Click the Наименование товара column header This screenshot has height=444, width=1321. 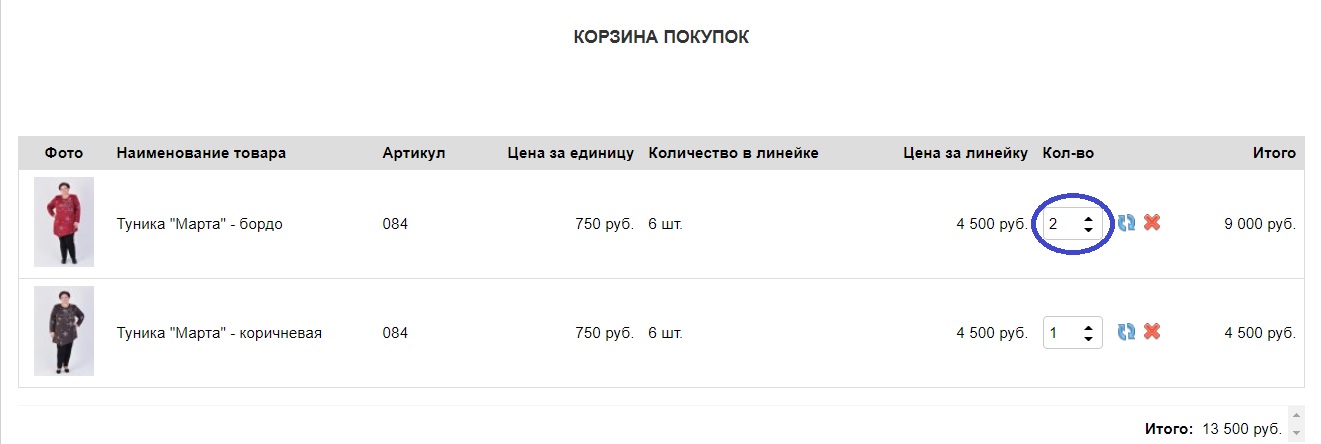(201, 153)
